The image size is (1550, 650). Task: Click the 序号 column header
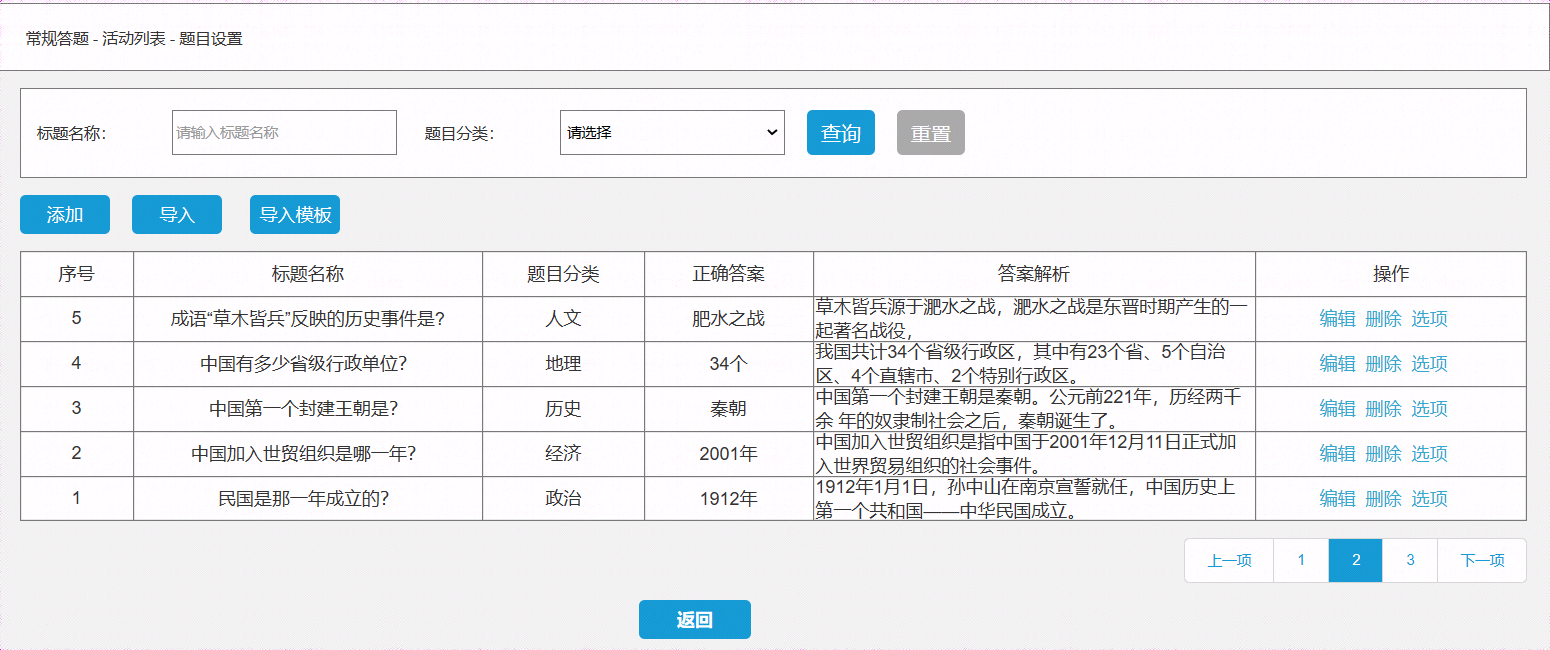click(77, 274)
